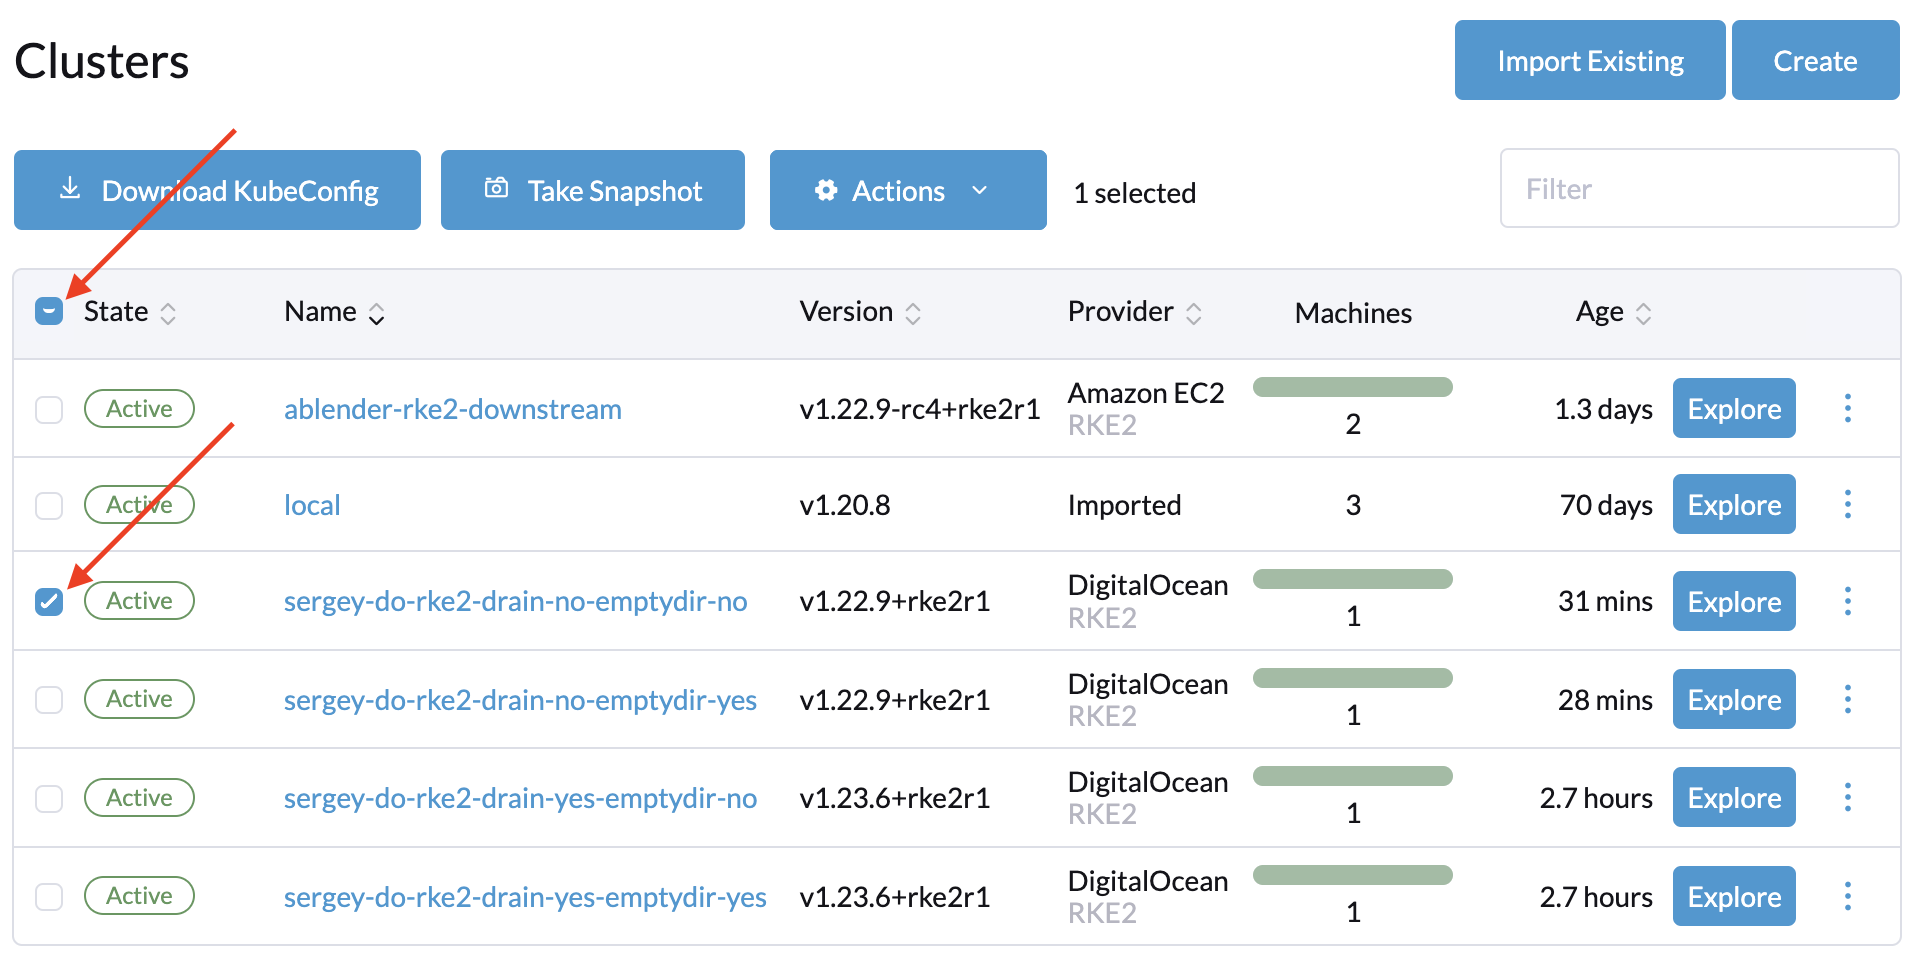Screen dimensions: 1912x960
Task: Click the '70 days' age cell
Action: pos(1606,505)
